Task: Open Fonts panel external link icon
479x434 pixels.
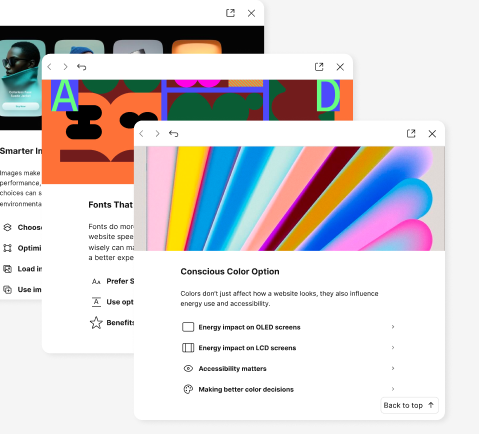Action: (319, 67)
